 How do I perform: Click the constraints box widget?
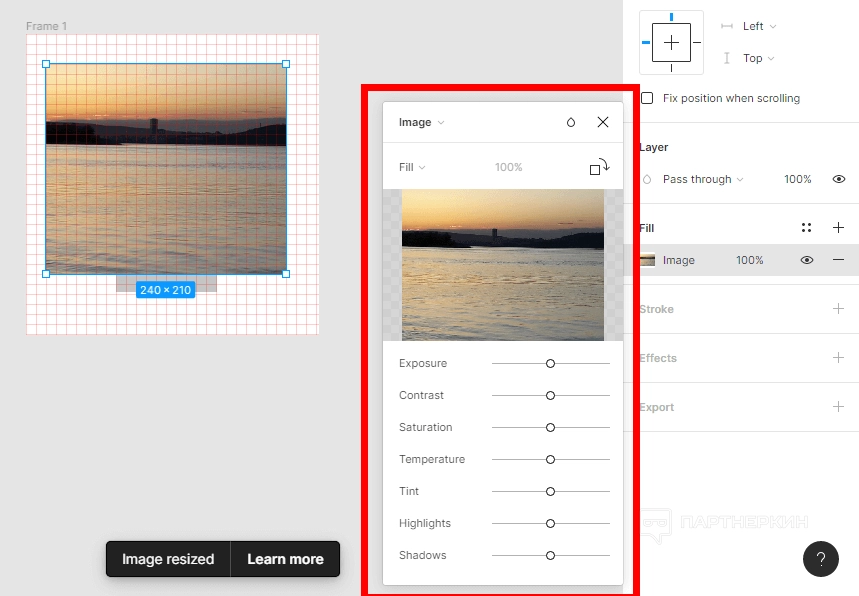click(672, 43)
